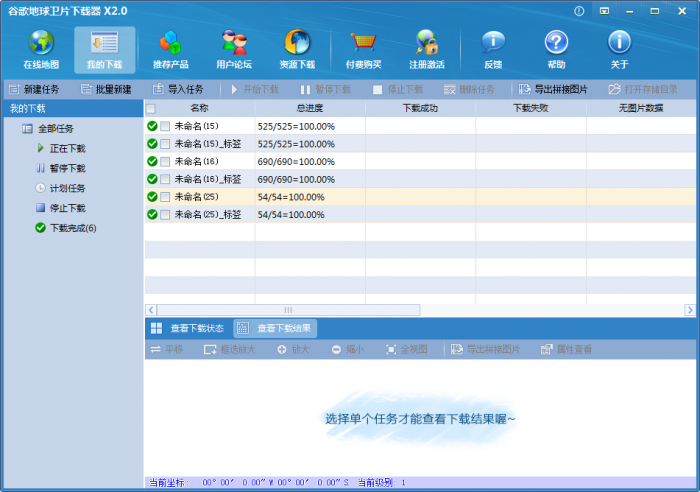Click the 缩小 zoom out tool

click(x=348, y=349)
